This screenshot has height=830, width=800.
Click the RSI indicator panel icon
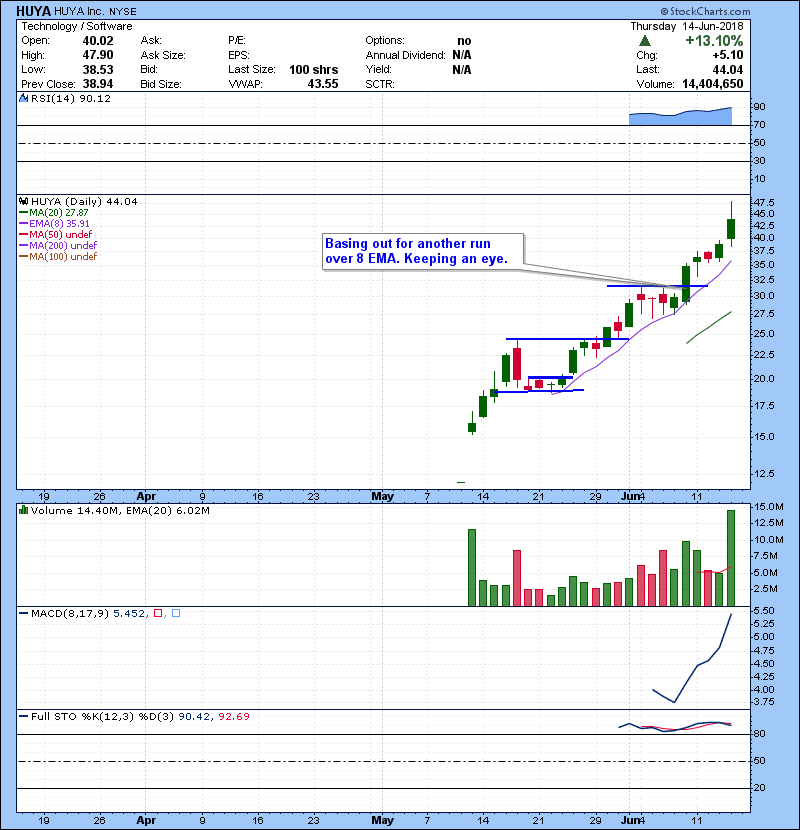(x=23, y=98)
